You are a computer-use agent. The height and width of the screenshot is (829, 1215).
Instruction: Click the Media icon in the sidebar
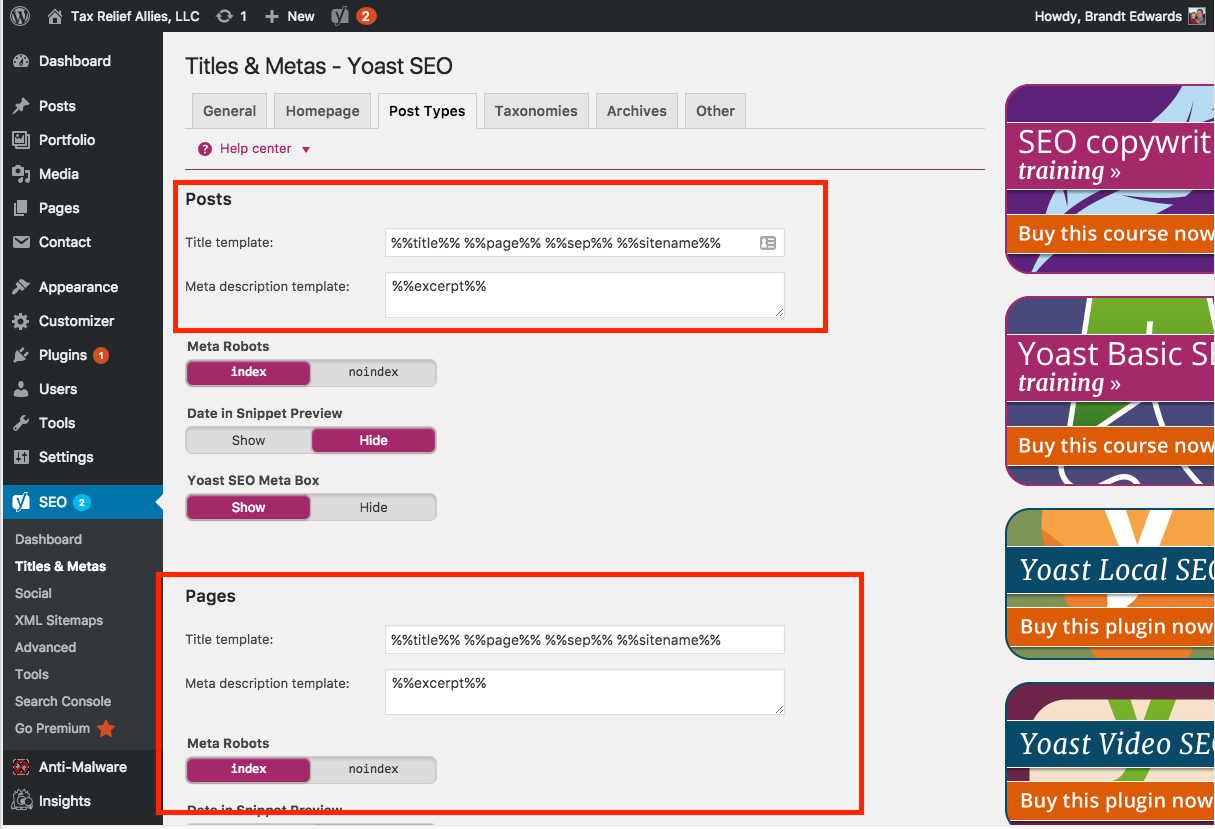[21, 174]
